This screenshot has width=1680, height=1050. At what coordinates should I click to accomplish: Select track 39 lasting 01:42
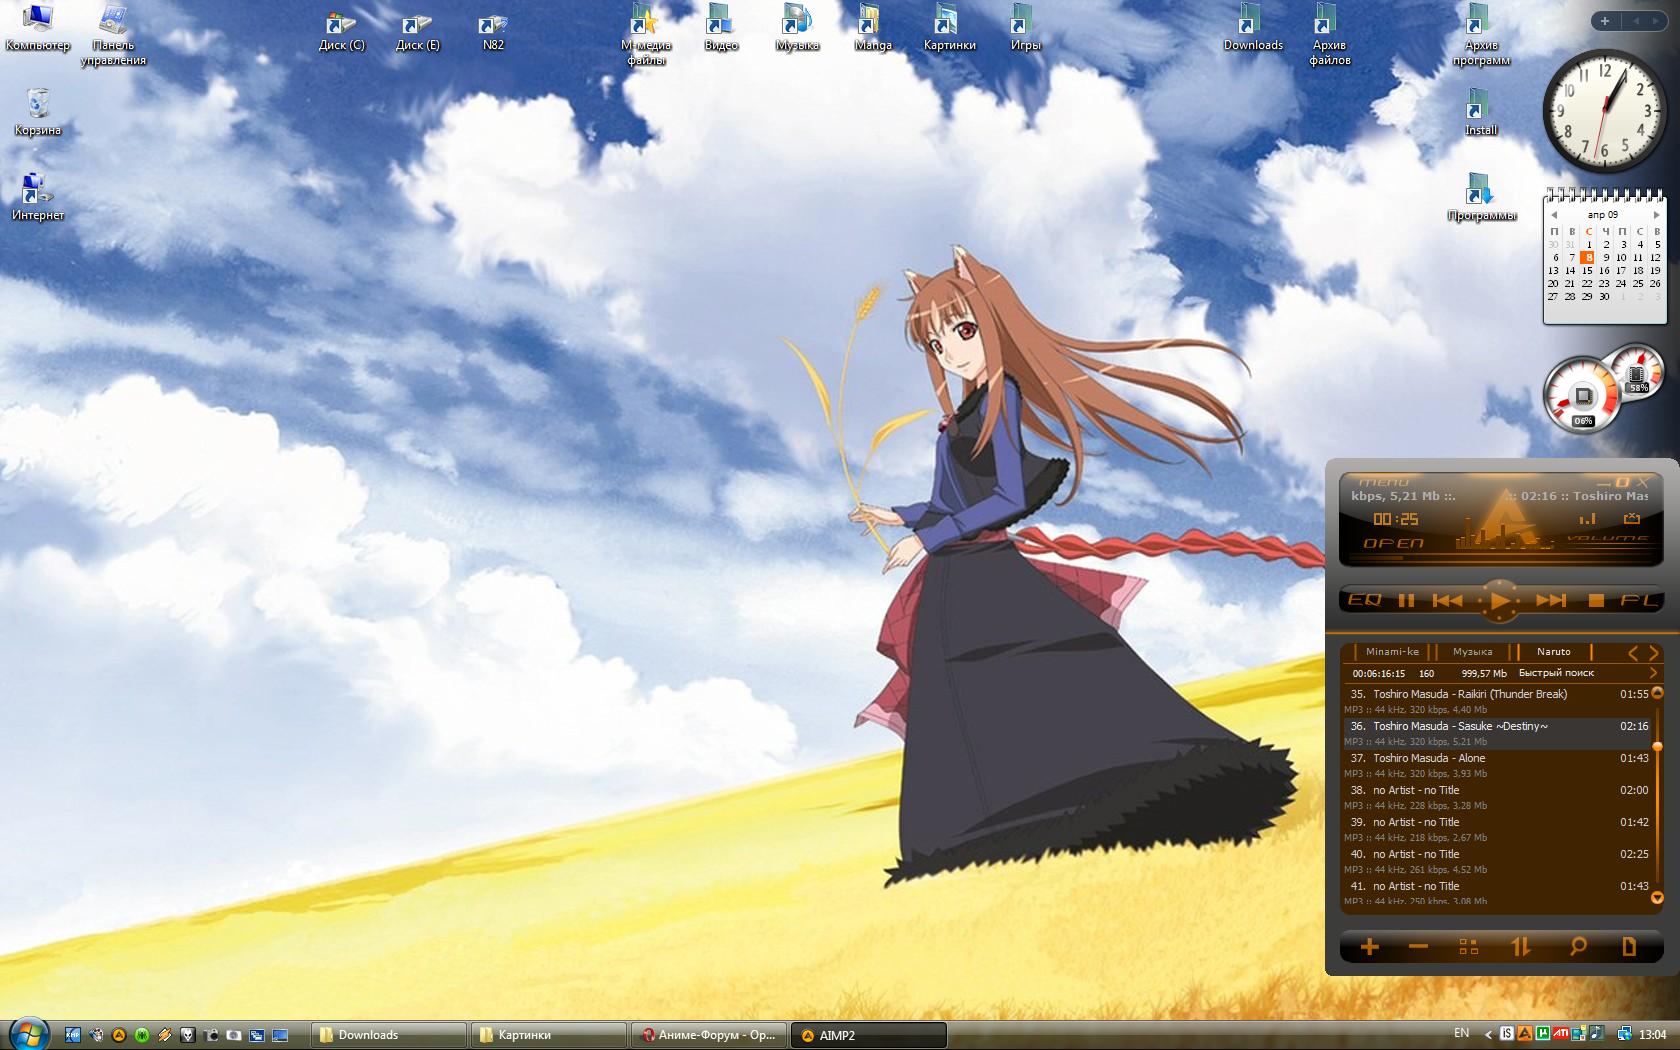pos(1495,829)
